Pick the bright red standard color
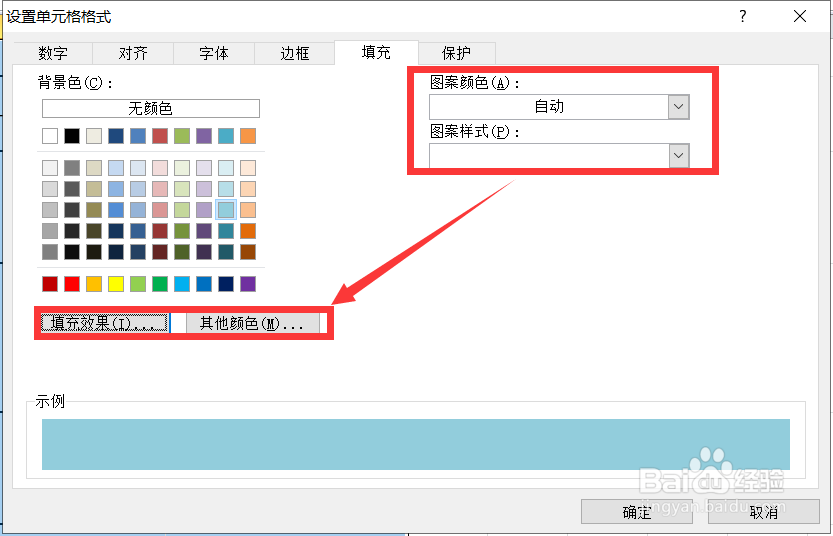This screenshot has height=536, width=833. [72, 284]
